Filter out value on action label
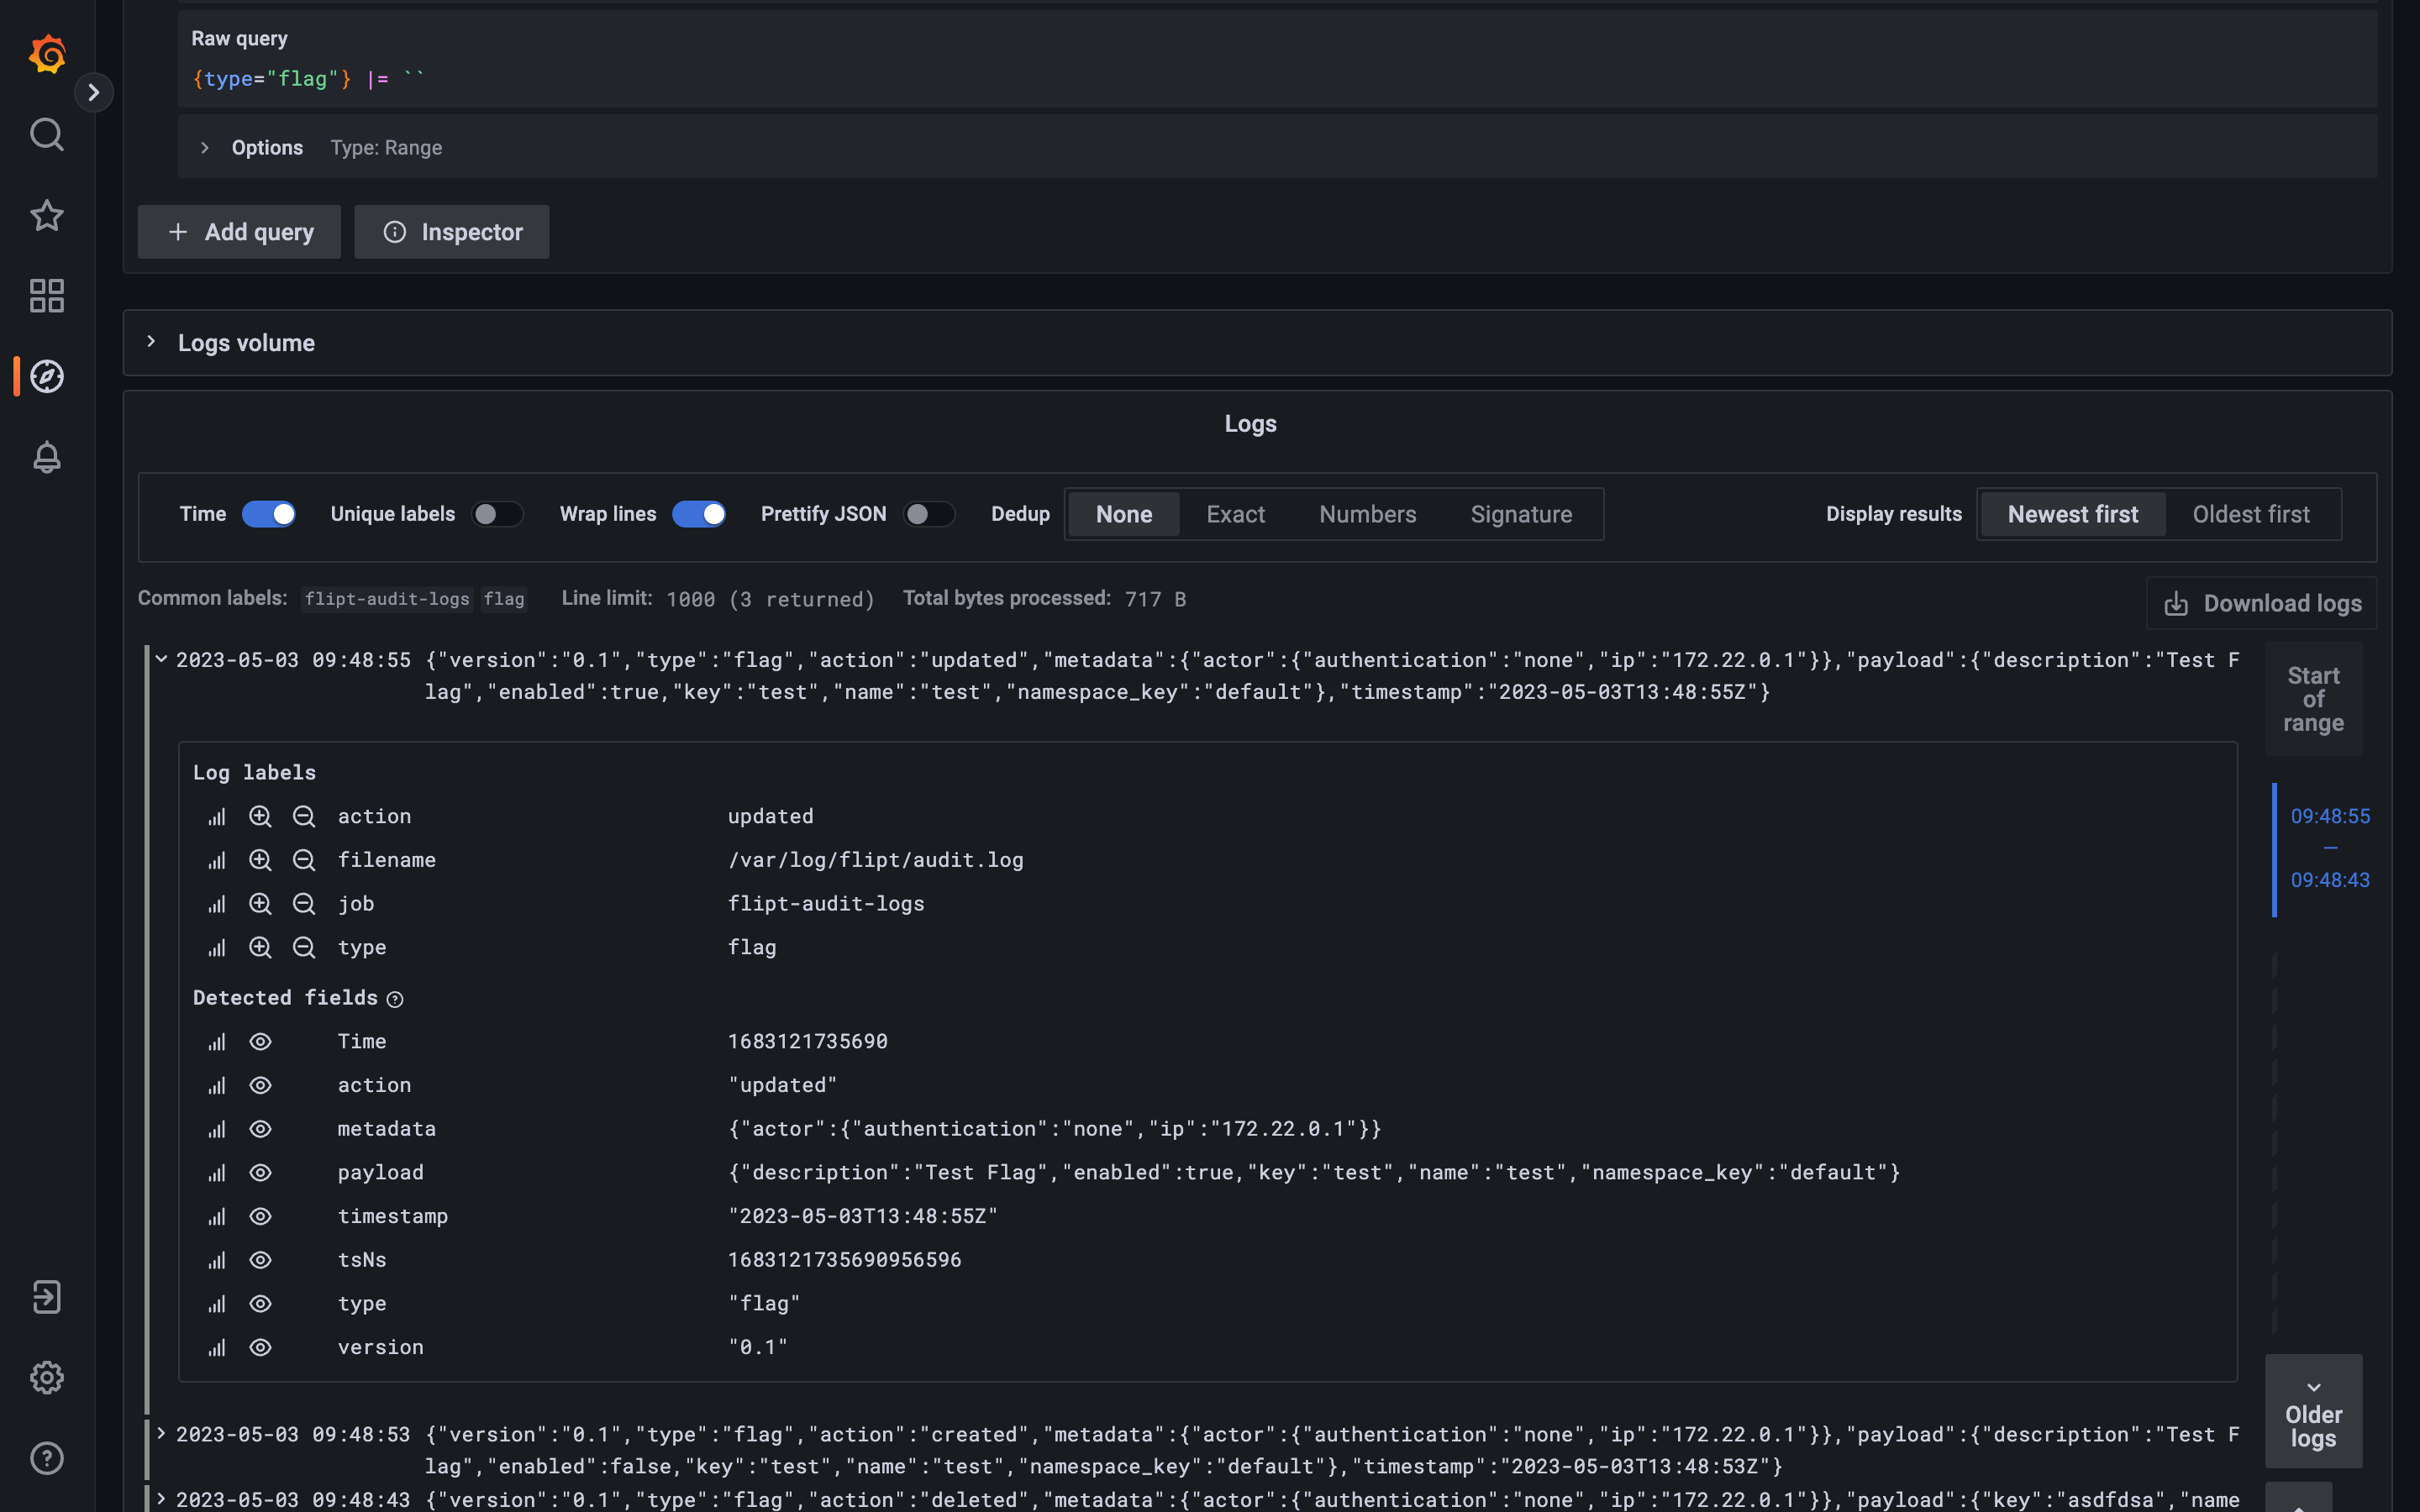 coord(304,817)
